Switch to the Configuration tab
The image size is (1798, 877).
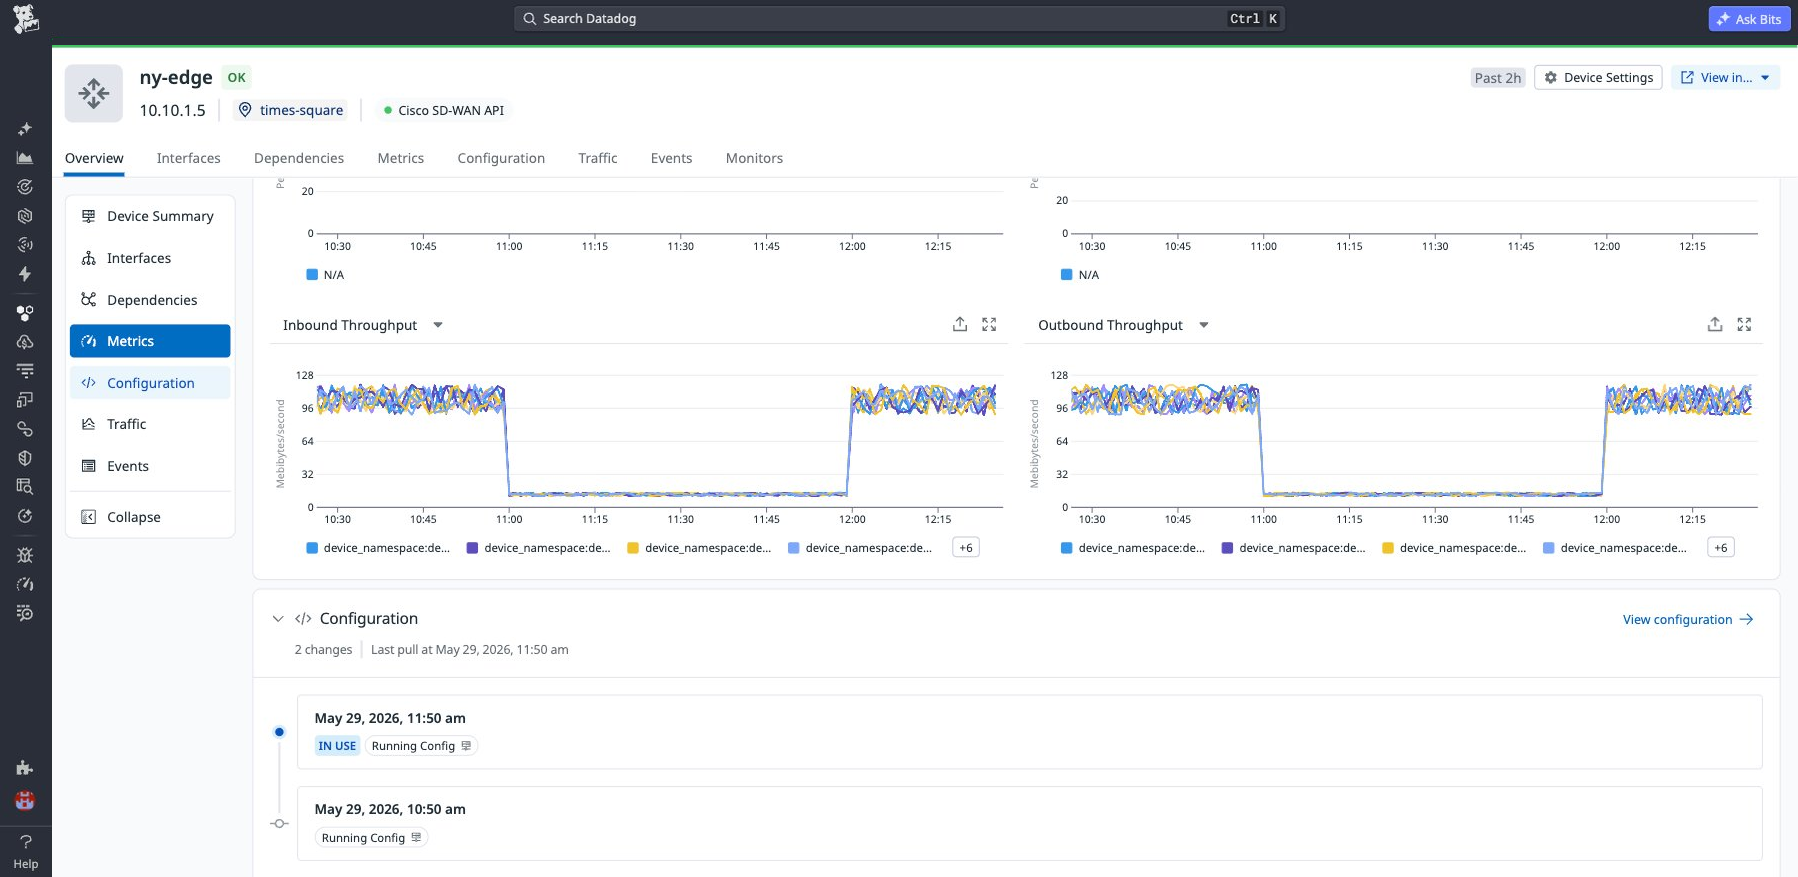[x=501, y=158]
